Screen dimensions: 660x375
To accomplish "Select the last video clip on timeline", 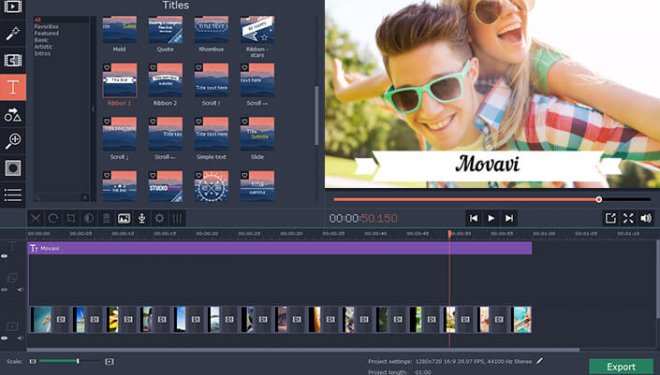I will pos(521,319).
